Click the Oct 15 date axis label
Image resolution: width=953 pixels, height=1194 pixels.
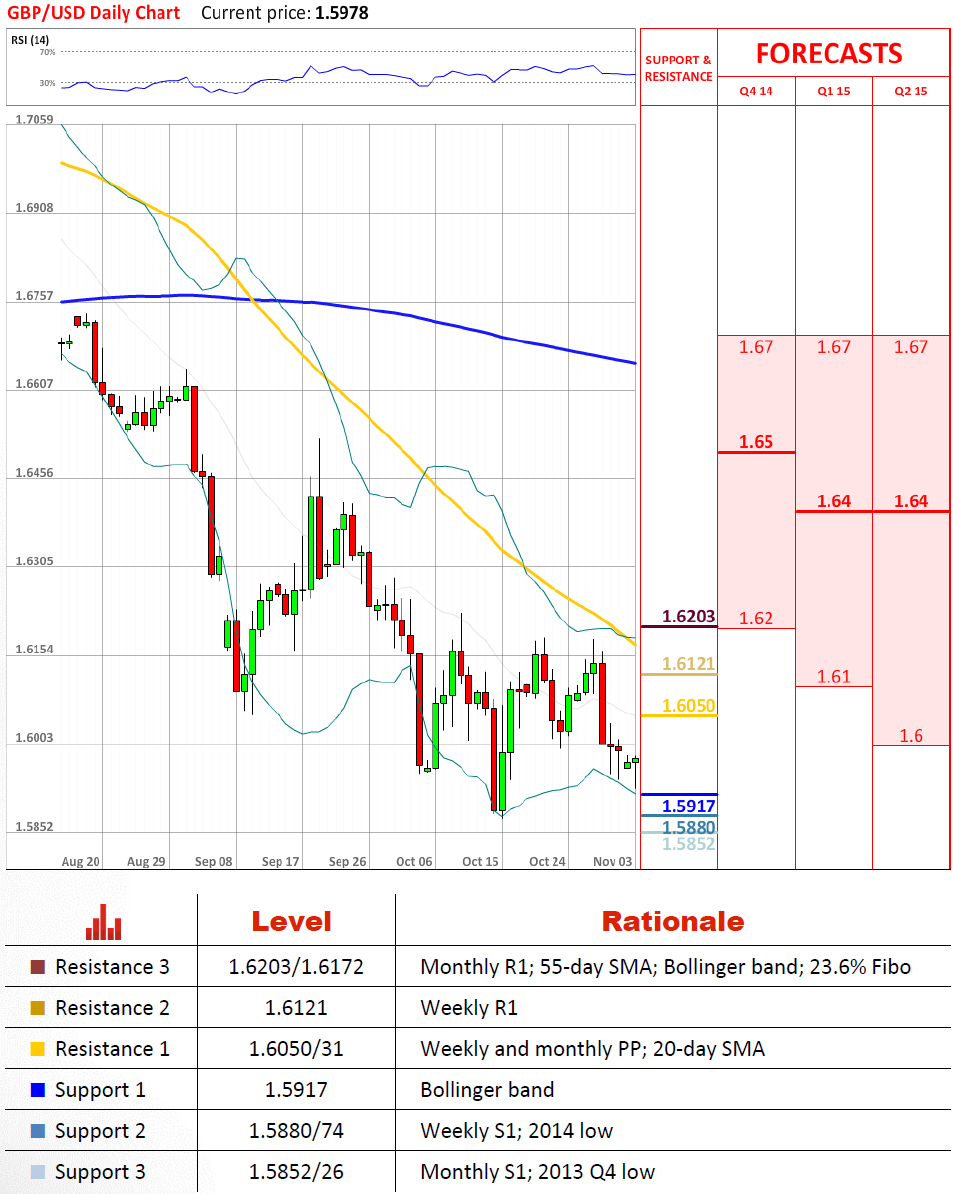480,862
